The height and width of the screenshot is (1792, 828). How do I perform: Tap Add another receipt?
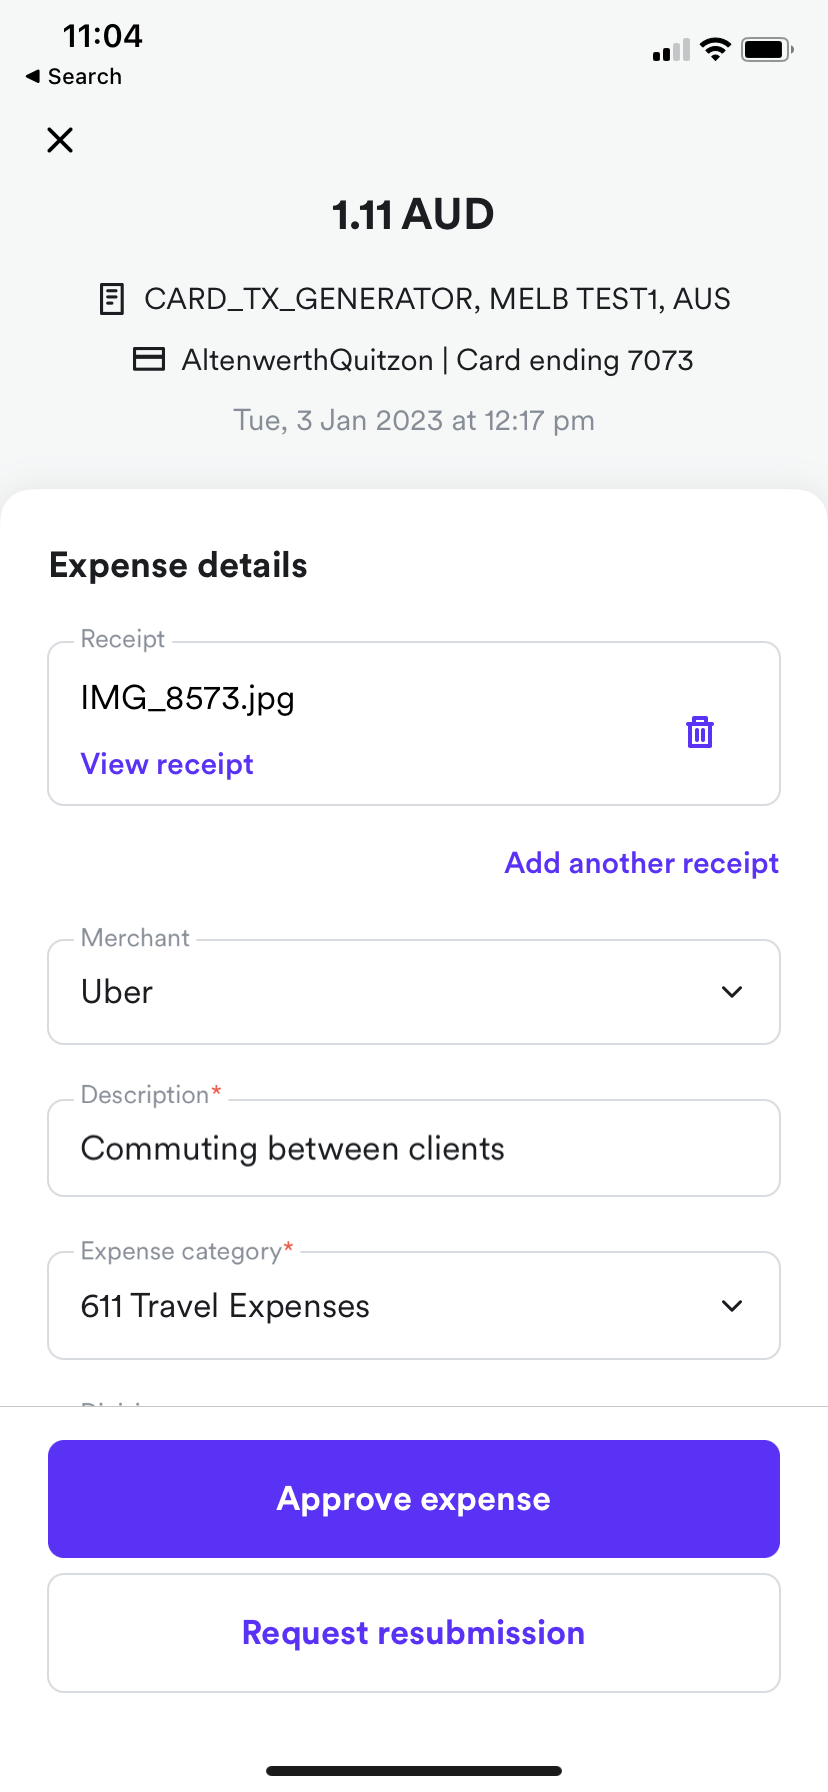coord(642,863)
